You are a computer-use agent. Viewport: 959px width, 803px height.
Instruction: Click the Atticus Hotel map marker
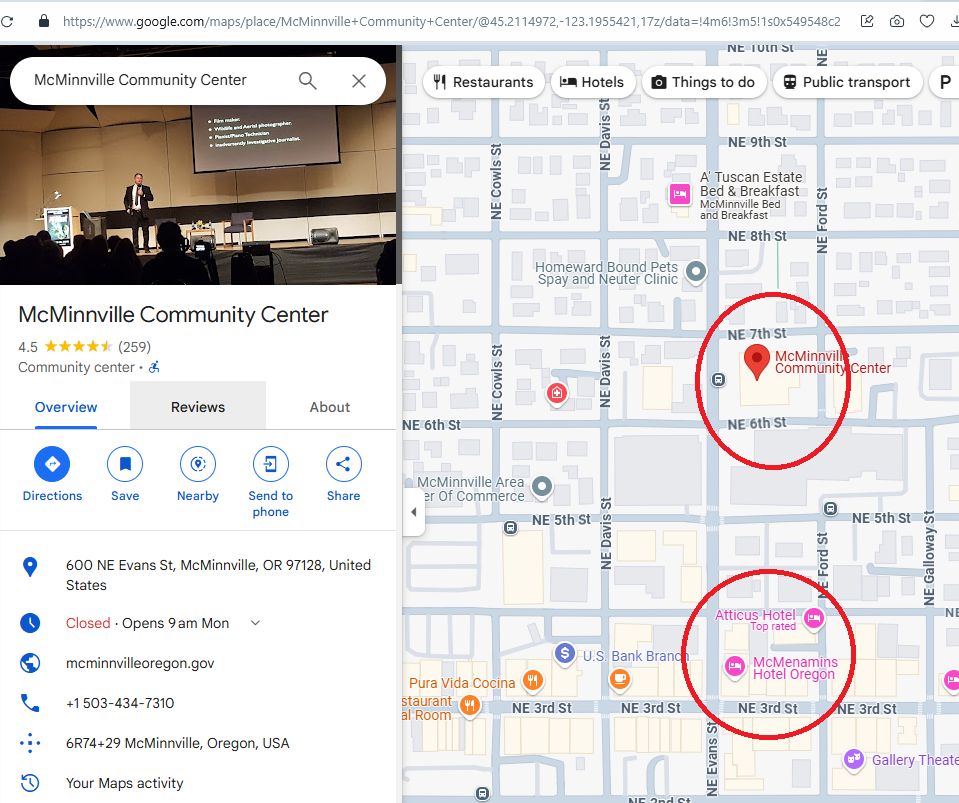click(814, 619)
